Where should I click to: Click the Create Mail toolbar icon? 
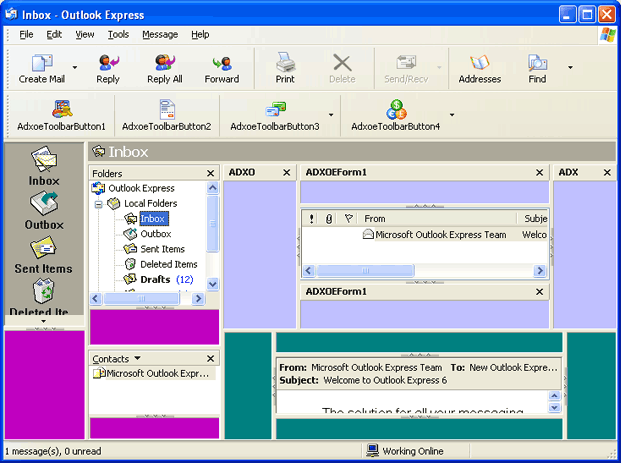(42, 63)
